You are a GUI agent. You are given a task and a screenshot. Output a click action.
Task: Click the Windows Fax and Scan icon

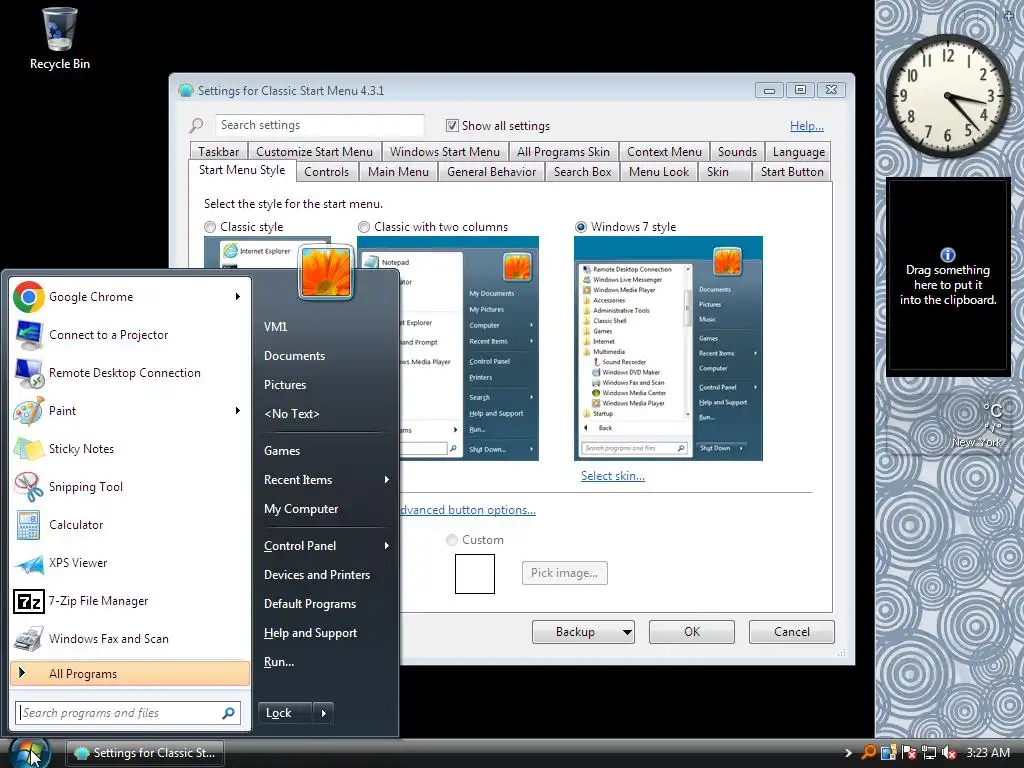click(29, 639)
